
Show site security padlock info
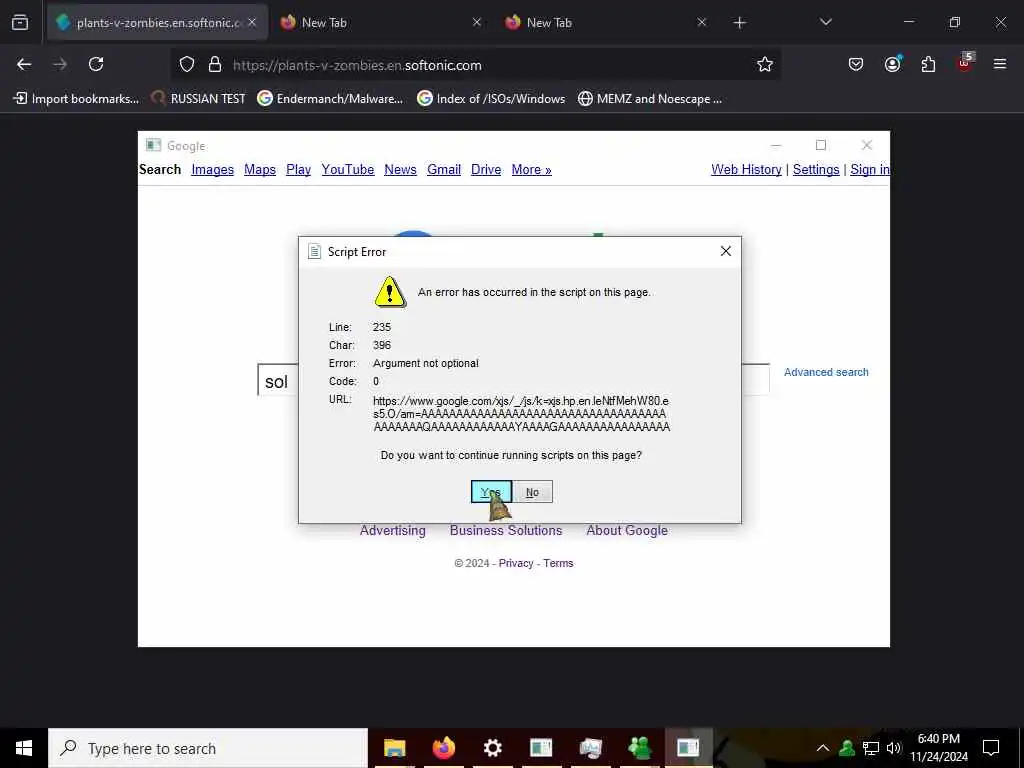pos(215,65)
